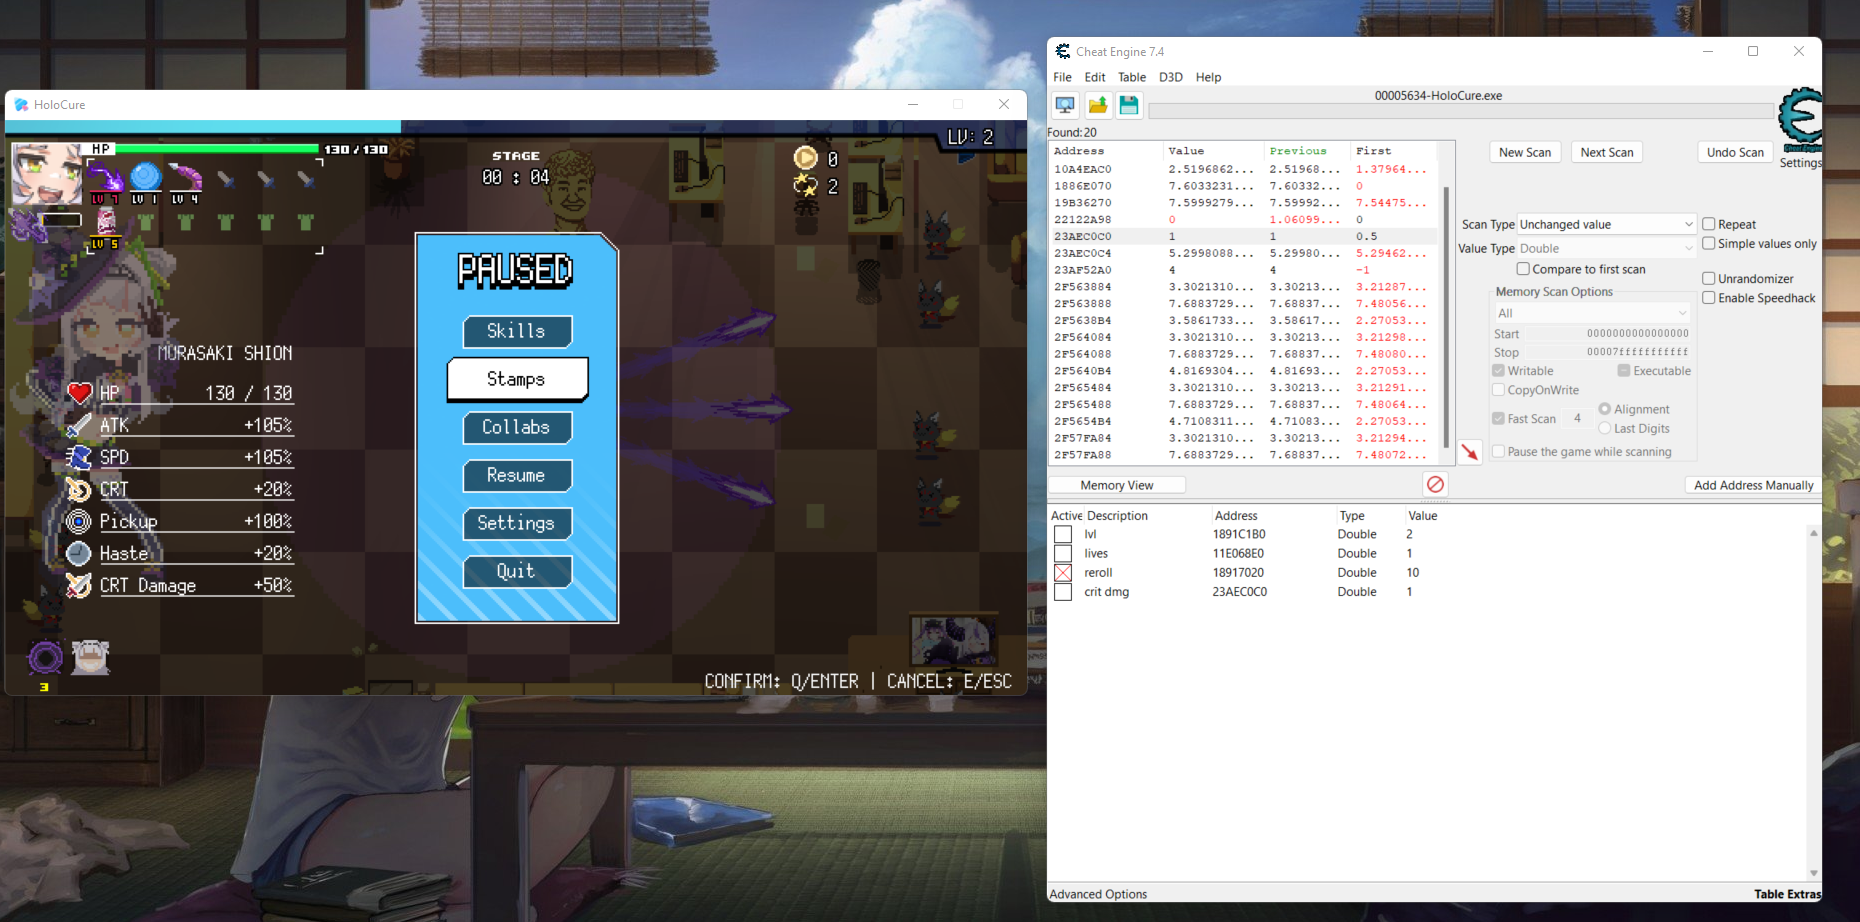
Task: Toggle Enable Speedhack checkbox
Action: coord(1709,298)
